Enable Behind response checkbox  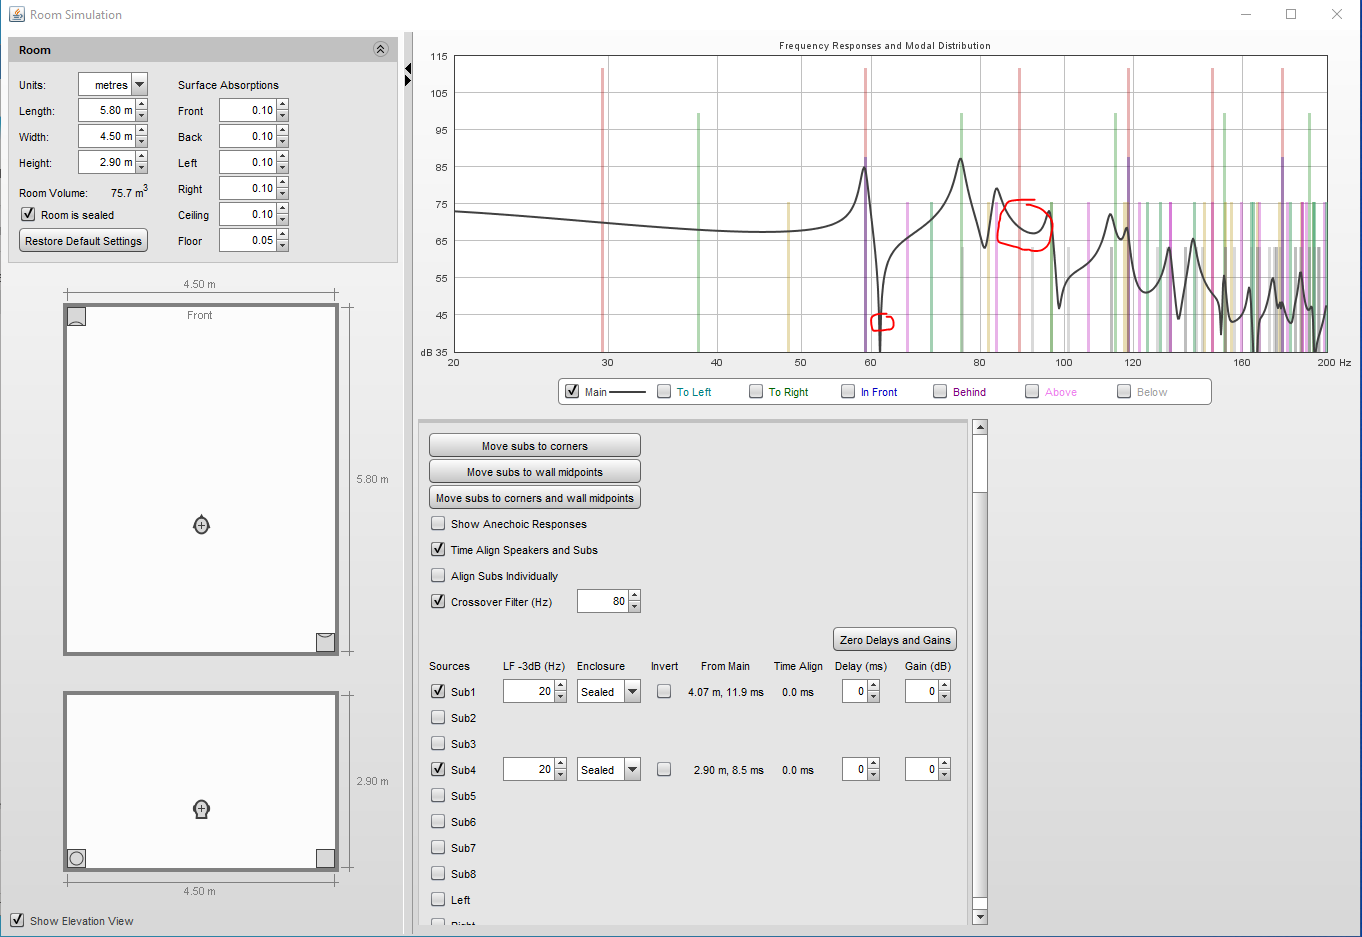tap(940, 391)
